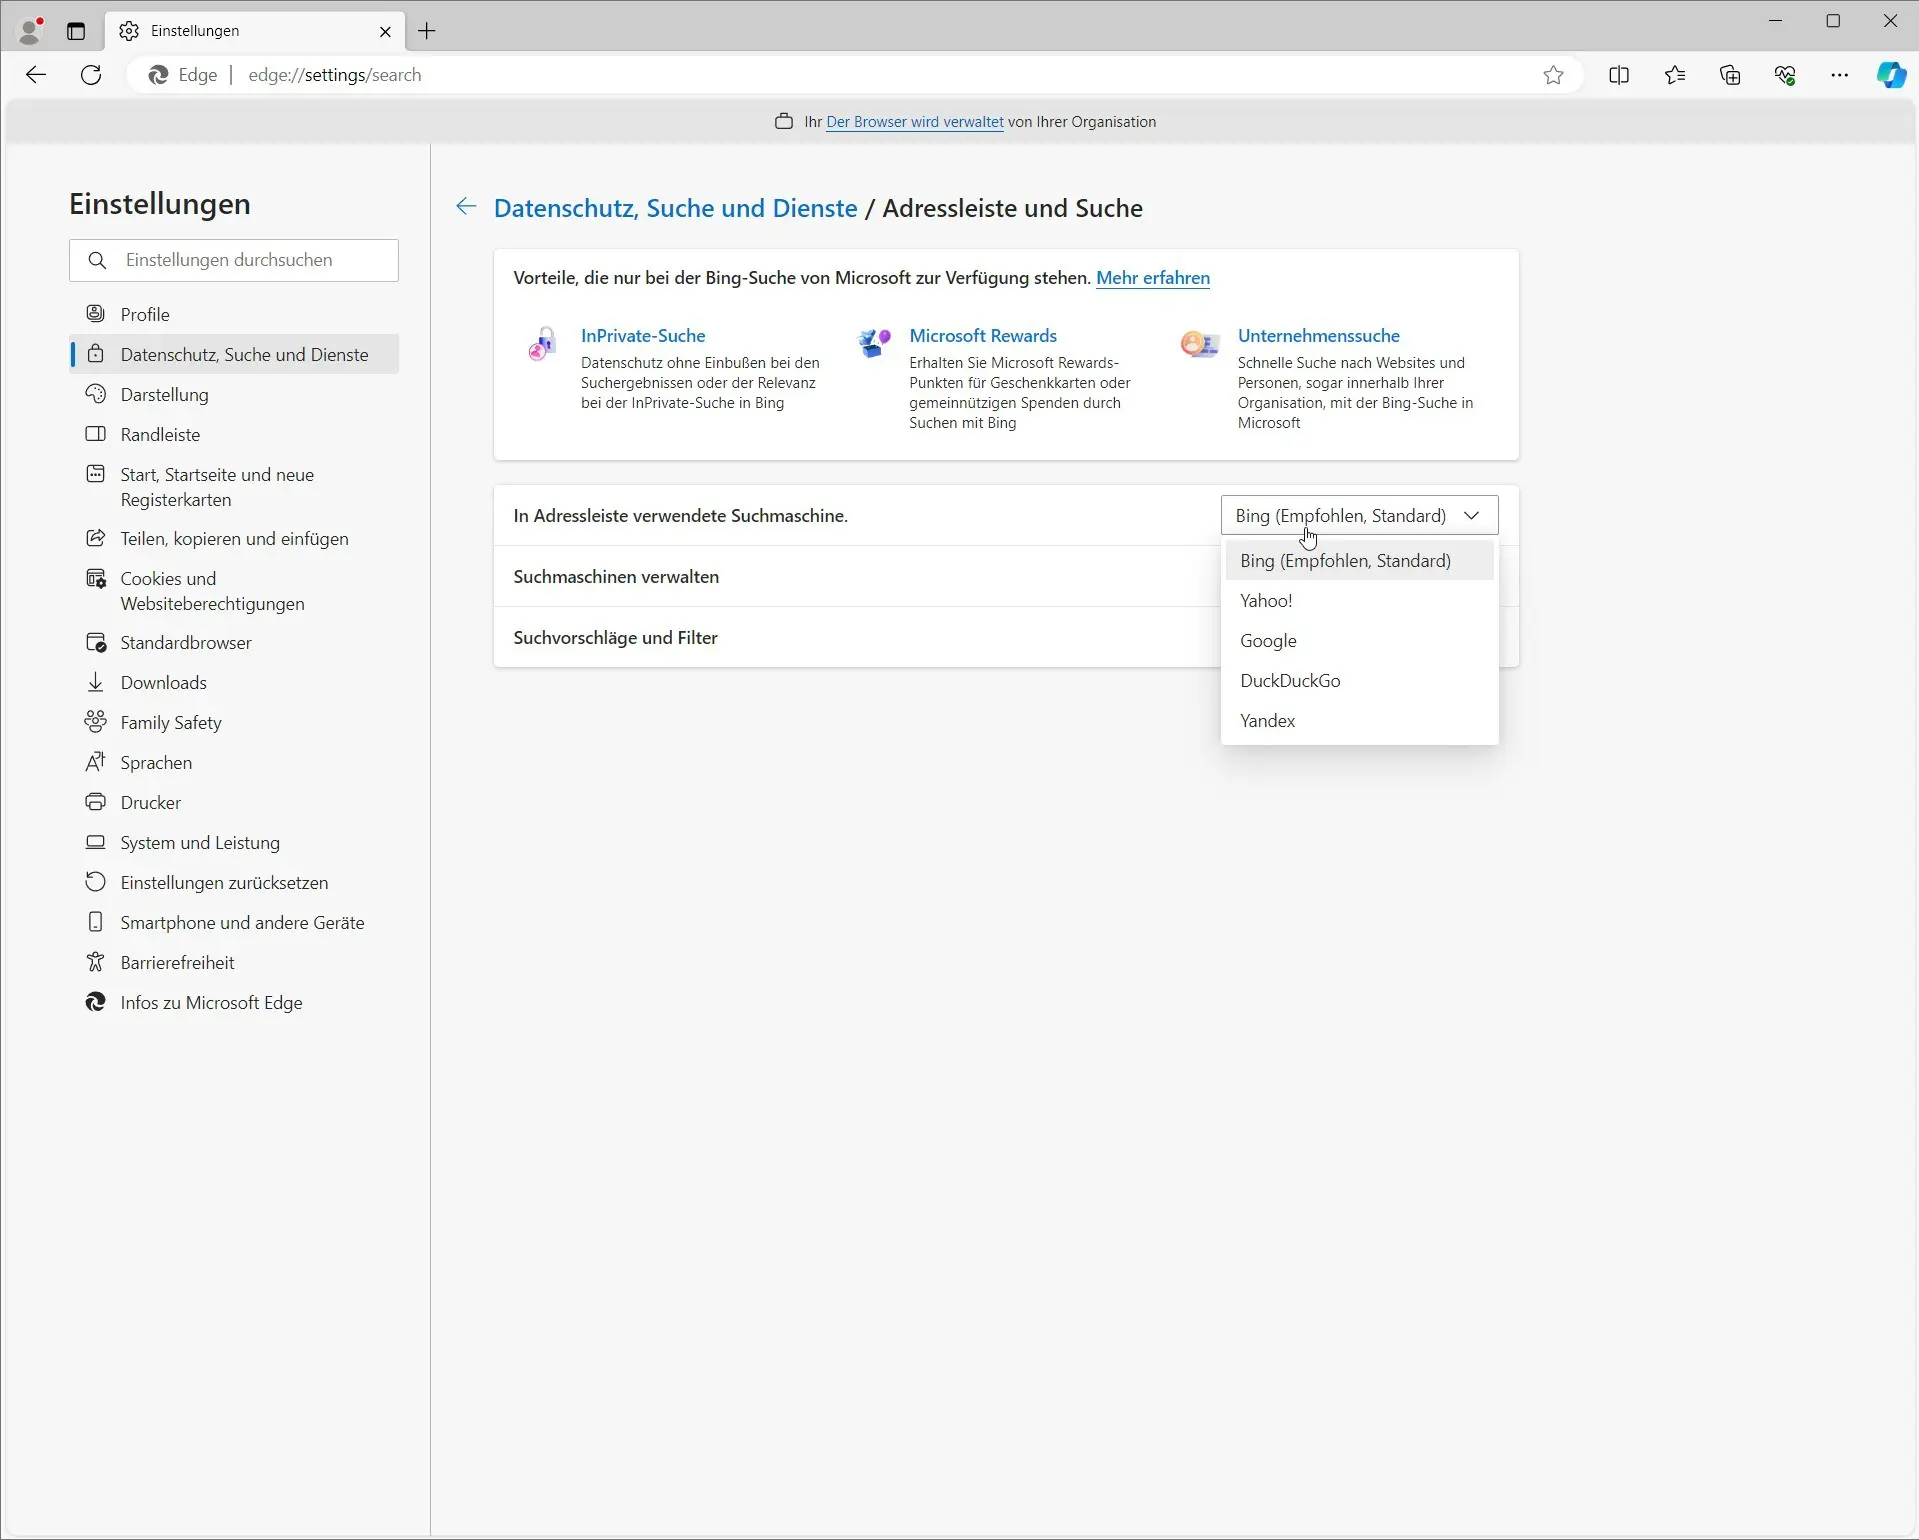Reload the page with the refresh icon
The height and width of the screenshot is (1540, 1919).
click(x=91, y=75)
